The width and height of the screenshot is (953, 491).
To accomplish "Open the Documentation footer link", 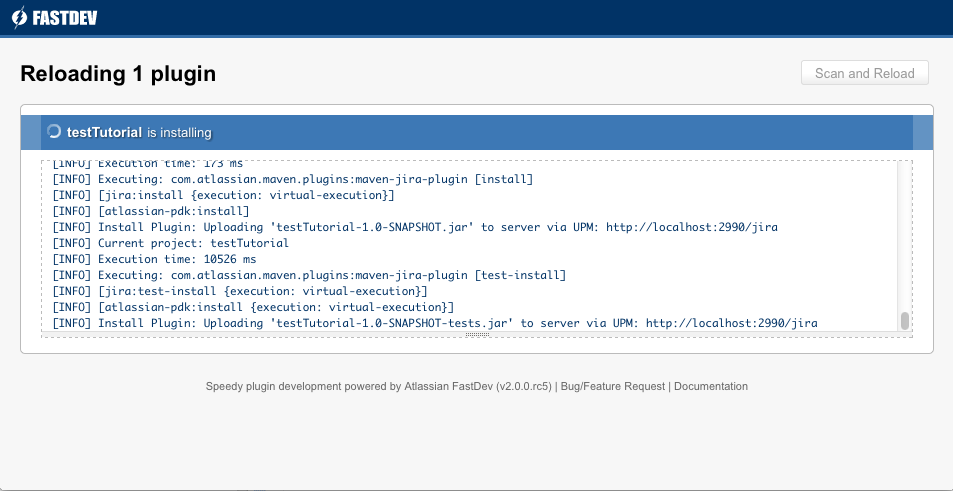I will [x=710, y=386].
